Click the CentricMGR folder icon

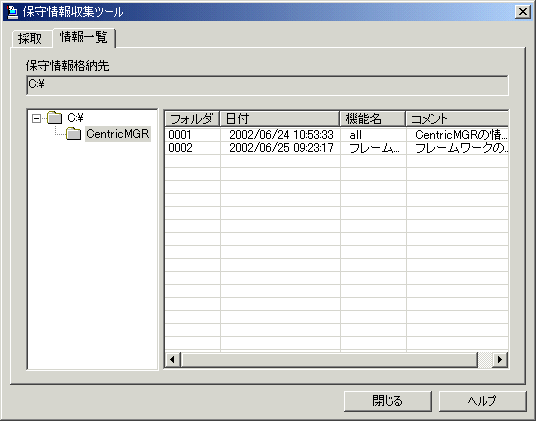coord(73,134)
